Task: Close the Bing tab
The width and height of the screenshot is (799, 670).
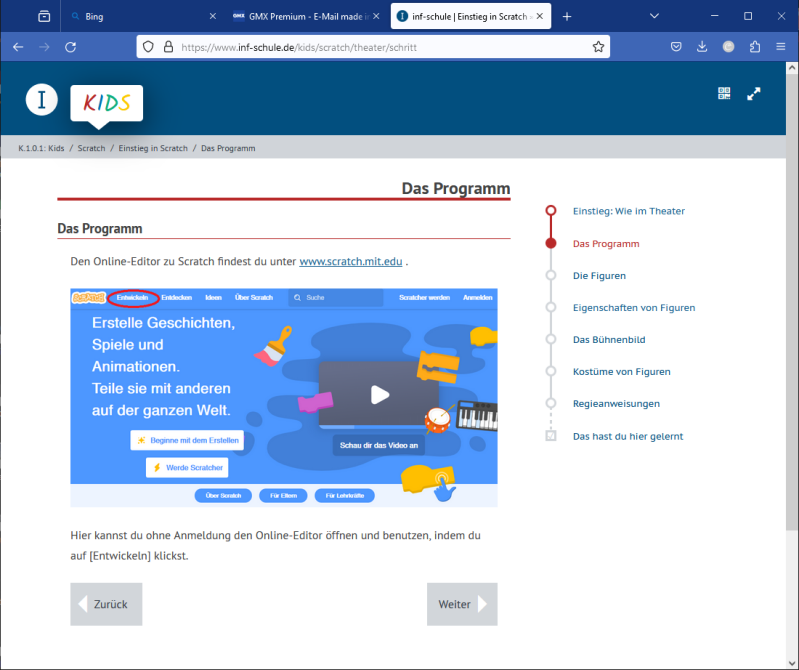Action: point(213,16)
